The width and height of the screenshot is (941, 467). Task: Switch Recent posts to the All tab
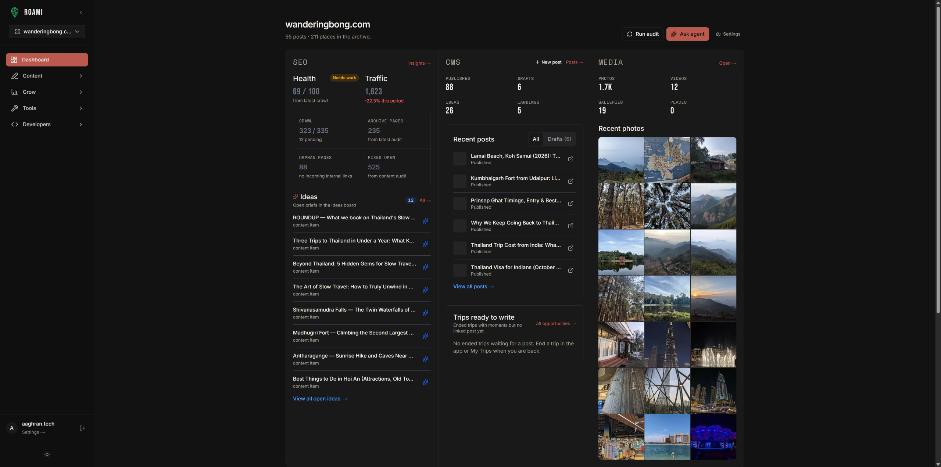[x=536, y=139]
